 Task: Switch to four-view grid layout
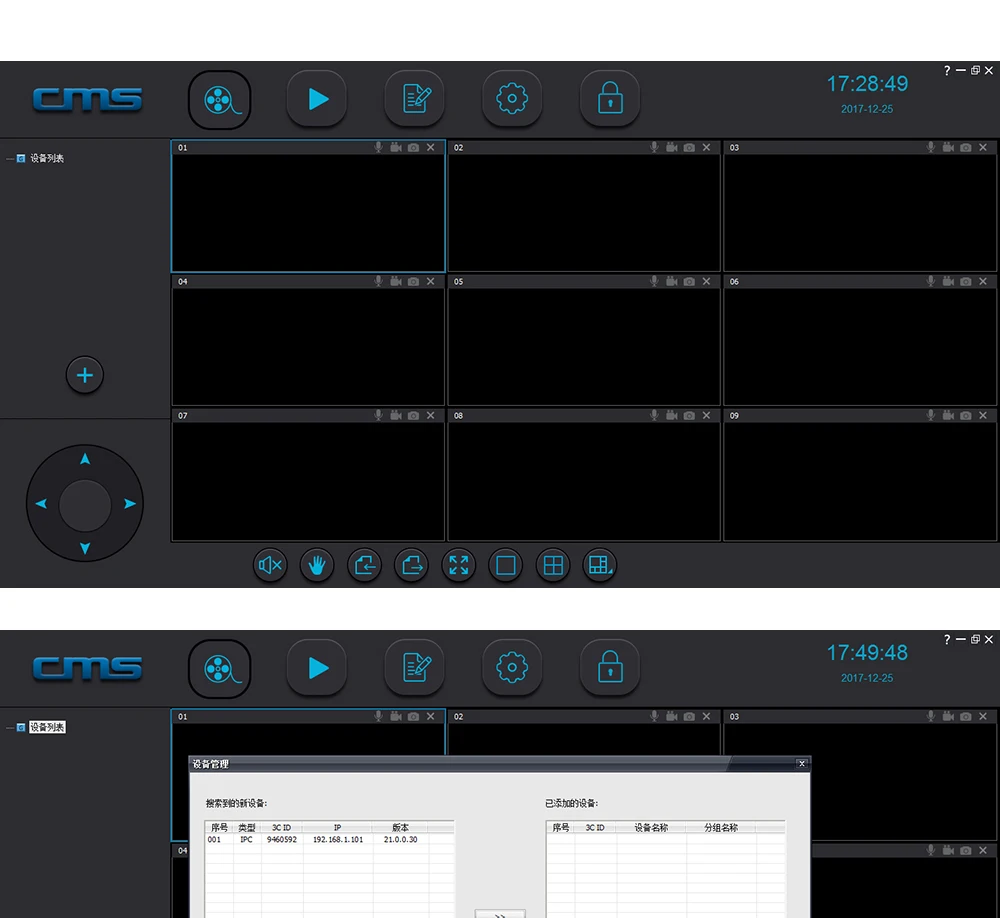point(554,565)
